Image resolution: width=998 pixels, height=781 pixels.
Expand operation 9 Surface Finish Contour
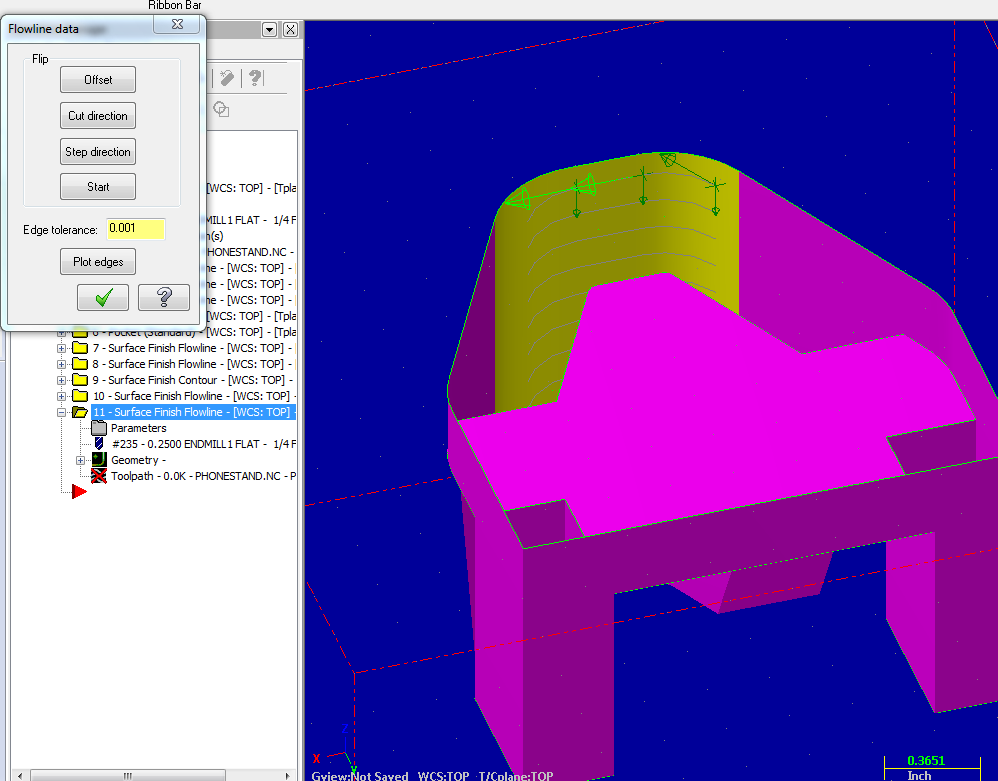pos(62,380)
